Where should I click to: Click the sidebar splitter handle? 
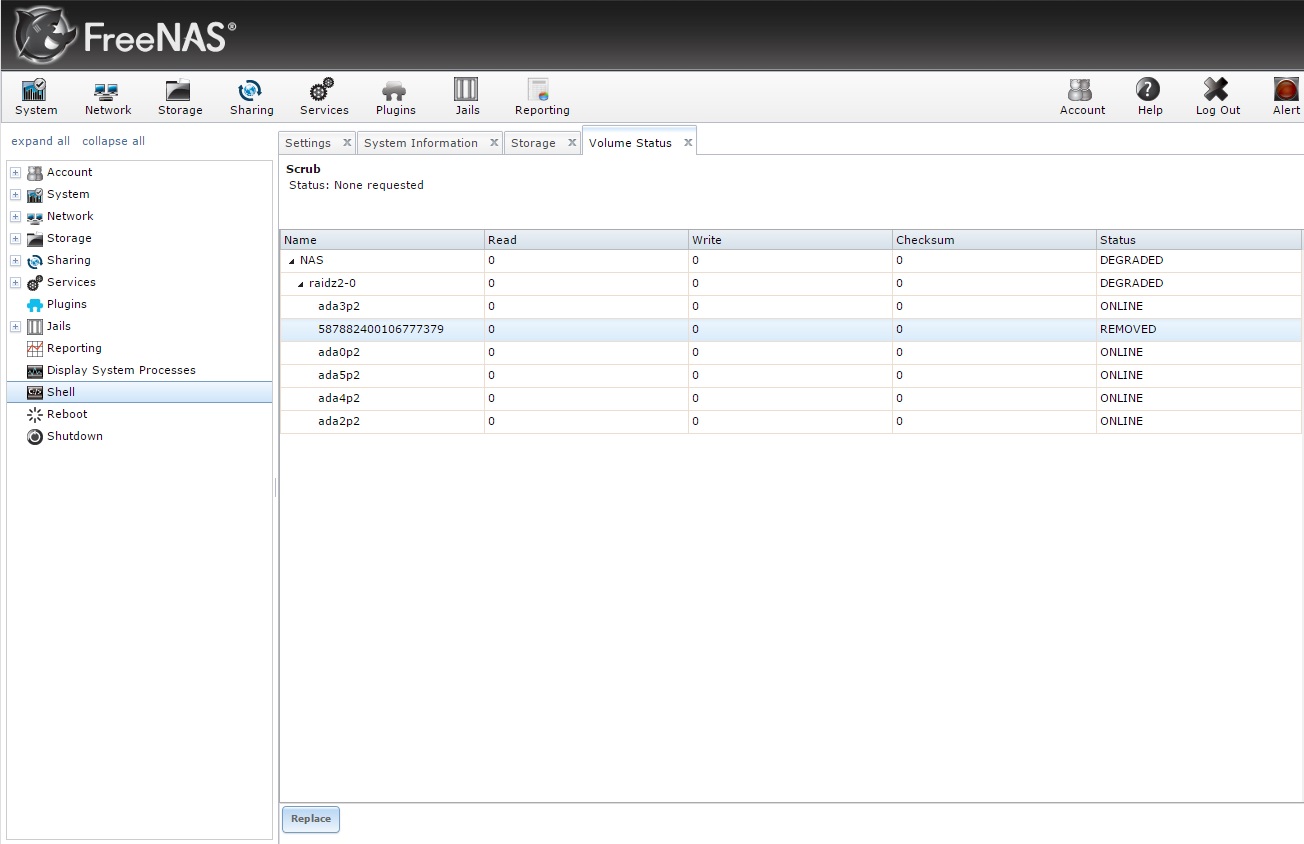point(276,487)
